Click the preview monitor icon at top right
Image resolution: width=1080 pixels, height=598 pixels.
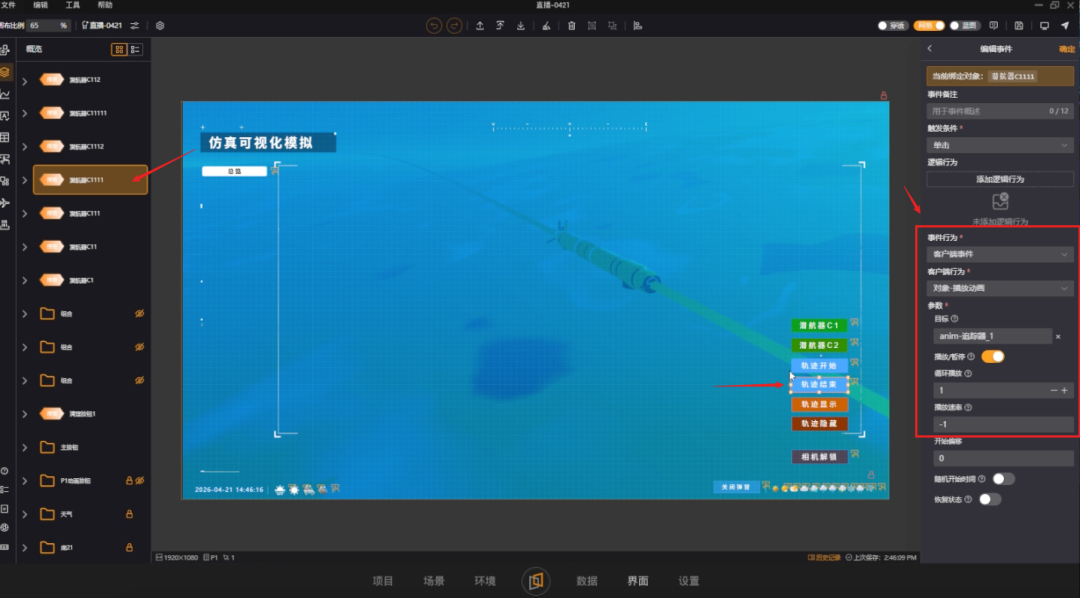(1044, 26)
